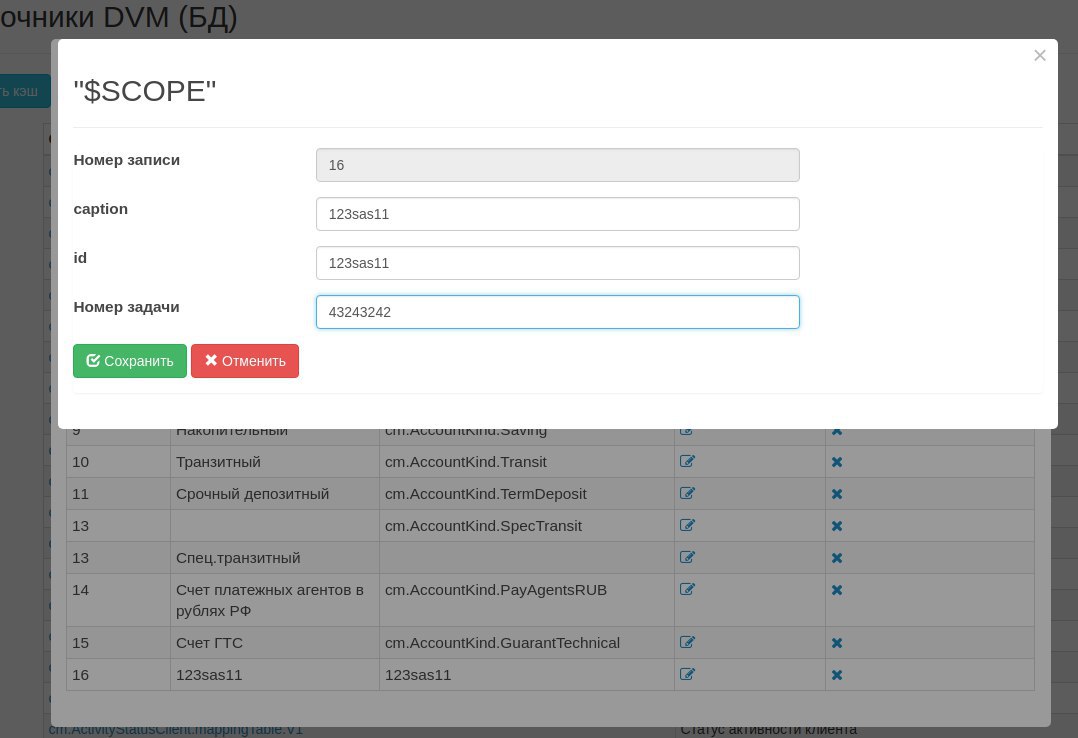This screenshot has height=738, width=1078.
Task: Edit the cm.AccountKind.SpecTransit row
Action: (687, 526)
